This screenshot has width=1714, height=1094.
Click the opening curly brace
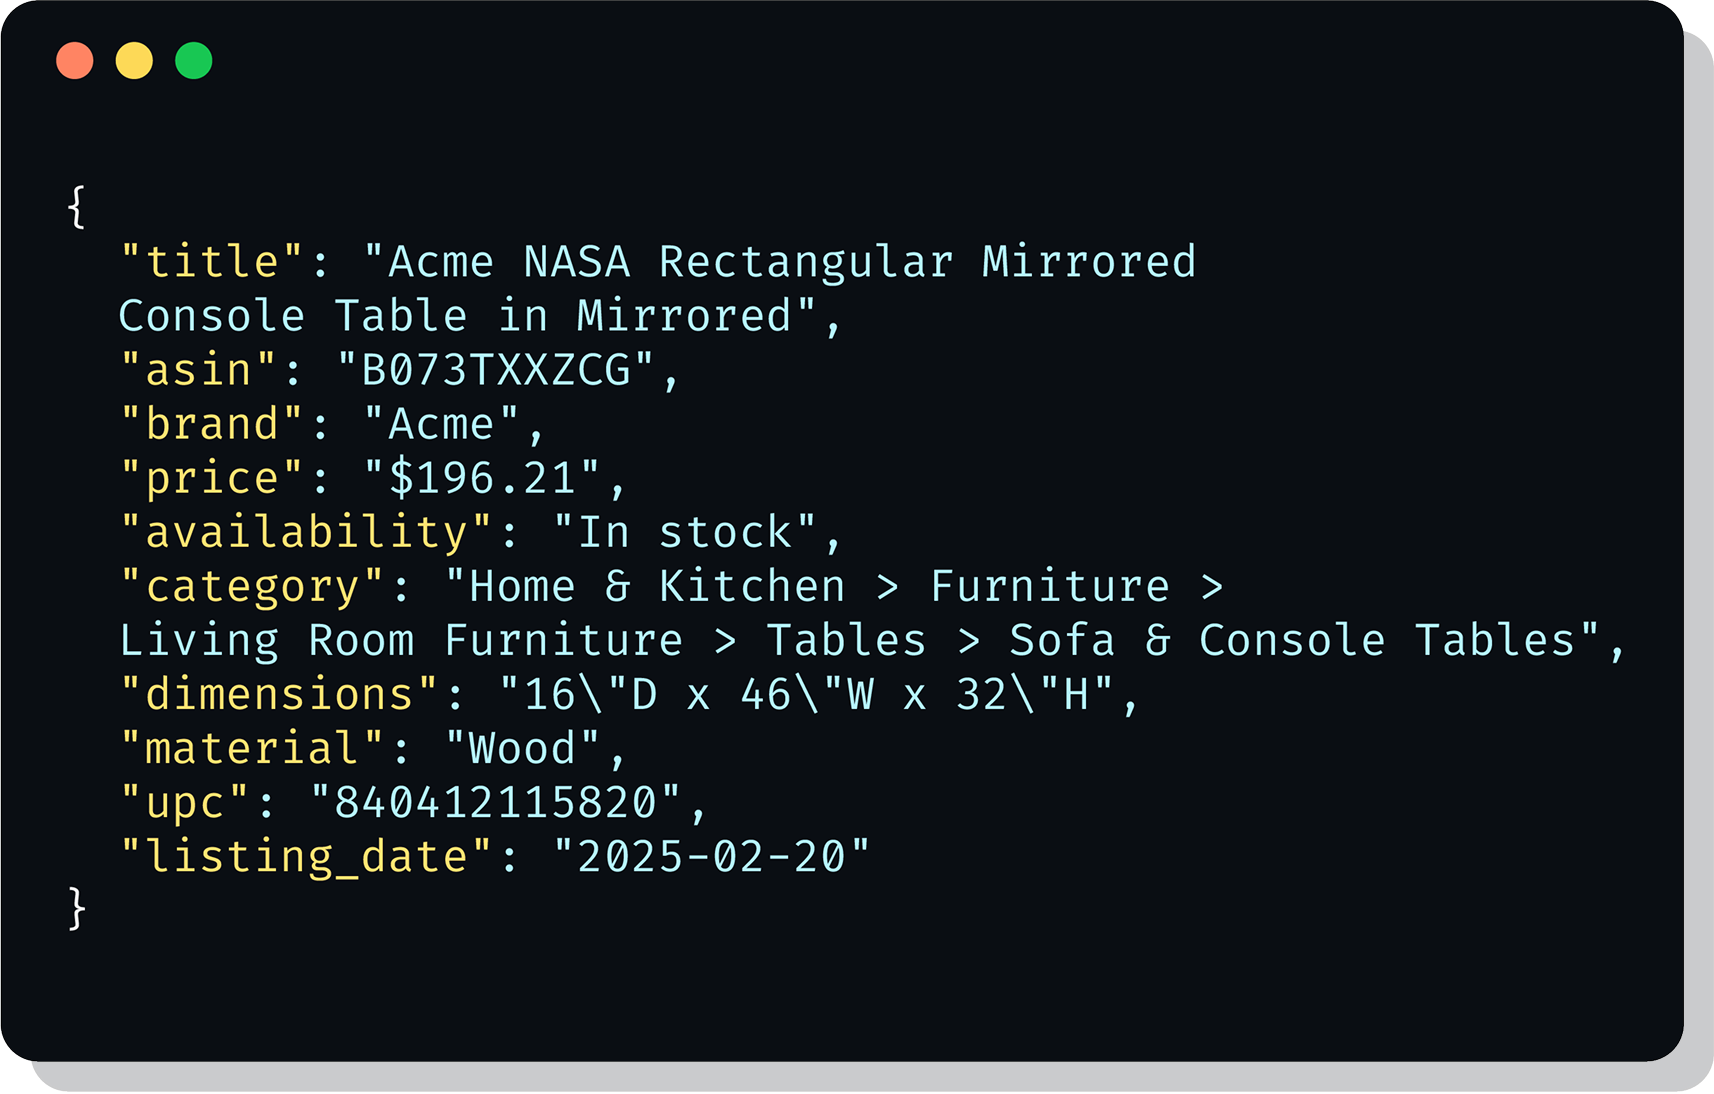[77, 208]
